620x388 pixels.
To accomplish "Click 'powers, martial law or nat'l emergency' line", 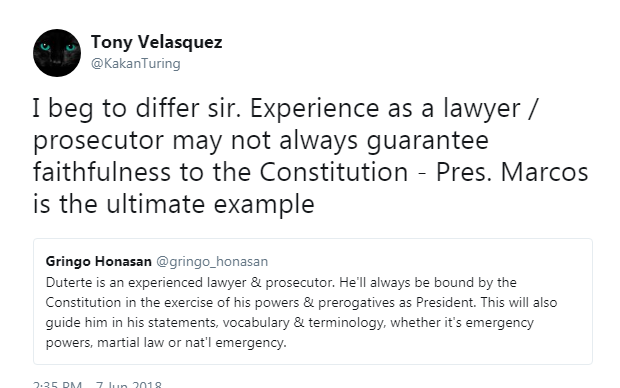I will pyautogui.click(x=166, y=343).
